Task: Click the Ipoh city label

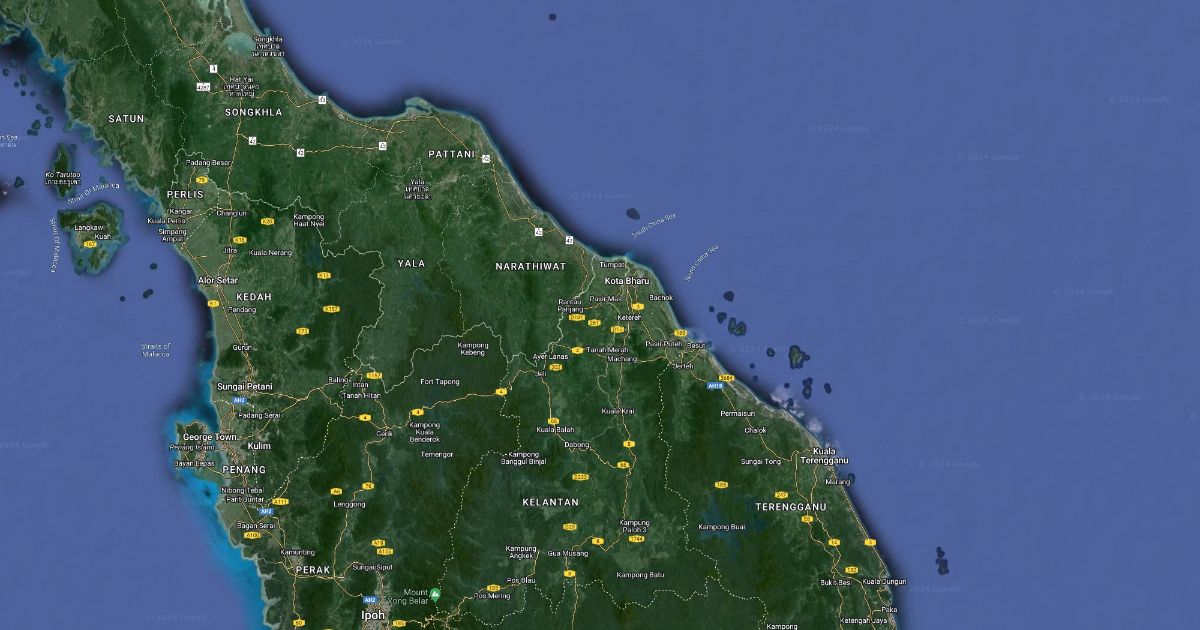Action: pos(372,615)
